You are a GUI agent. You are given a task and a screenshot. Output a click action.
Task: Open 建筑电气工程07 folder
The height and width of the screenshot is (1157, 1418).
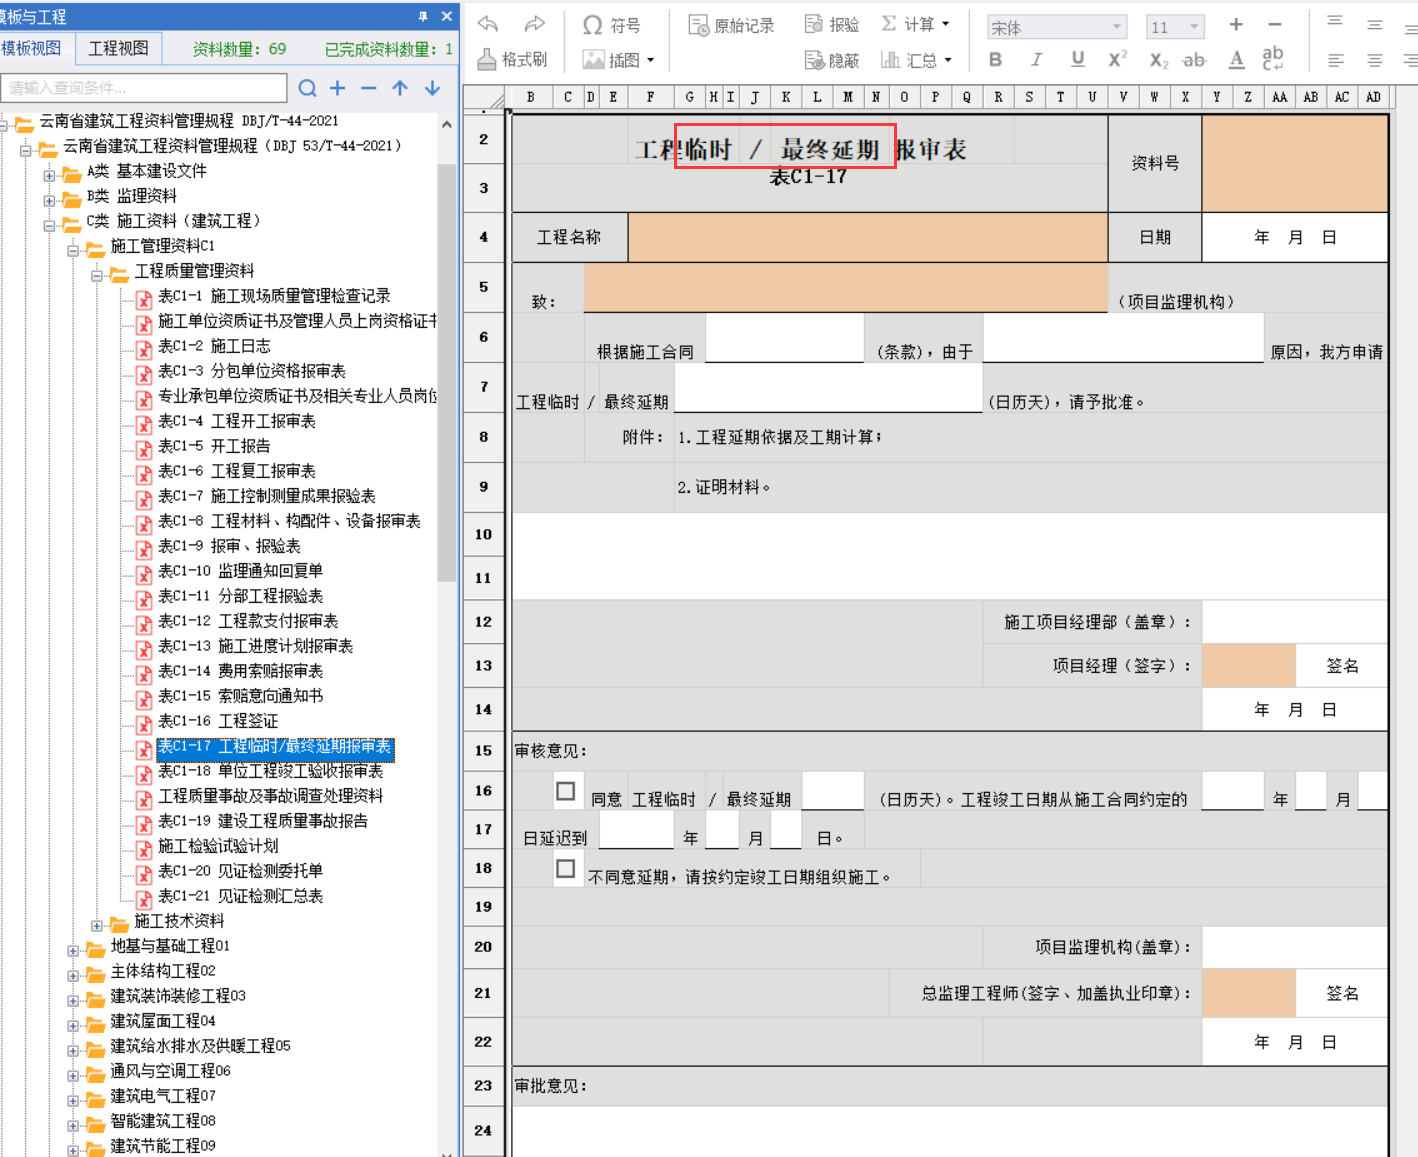click(162, 1096)
